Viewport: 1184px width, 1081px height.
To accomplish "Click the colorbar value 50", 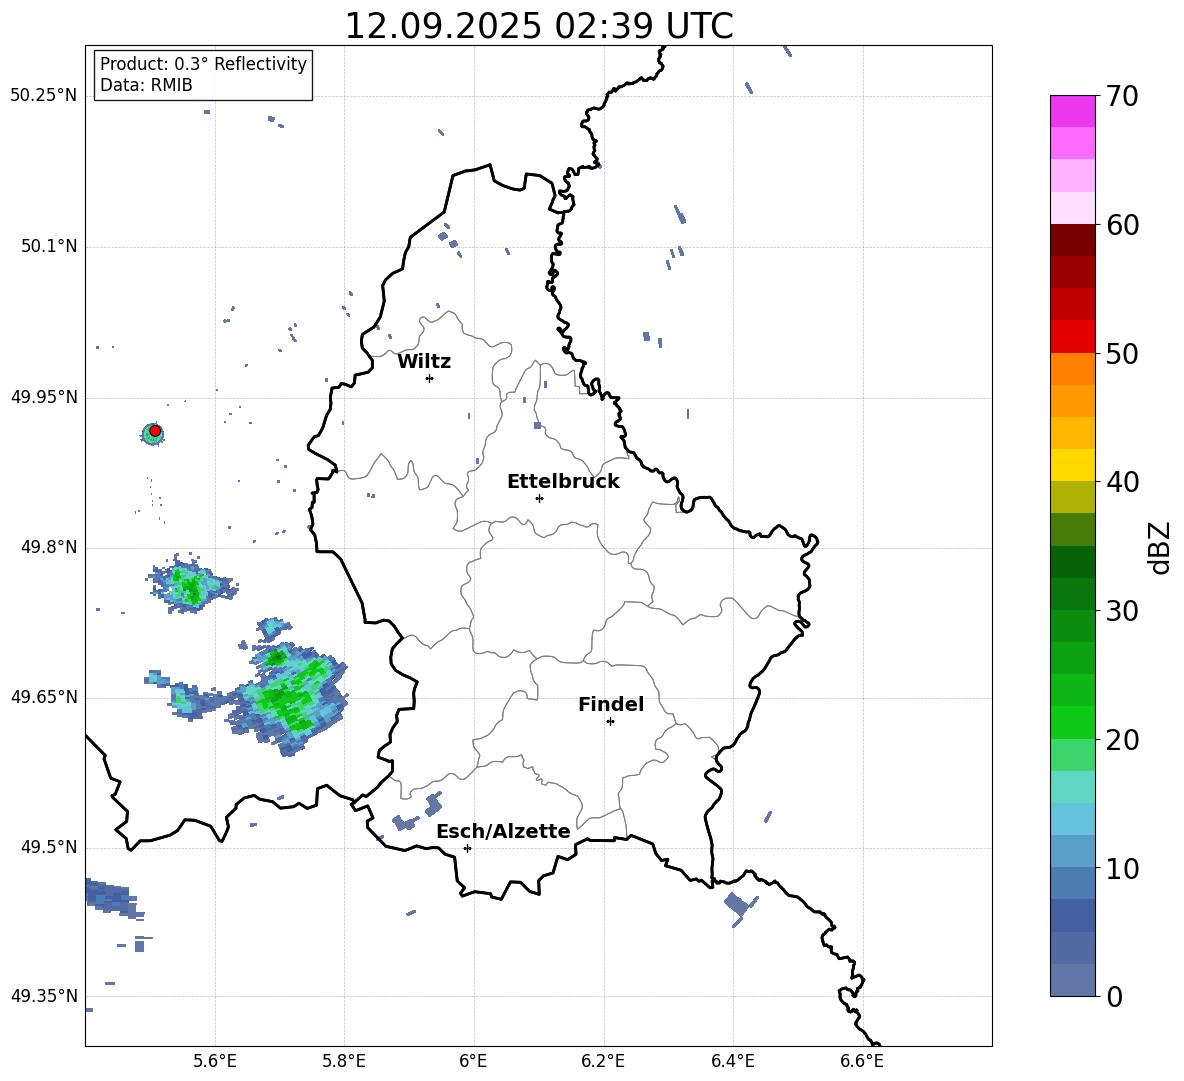I will pos(1122,354).
